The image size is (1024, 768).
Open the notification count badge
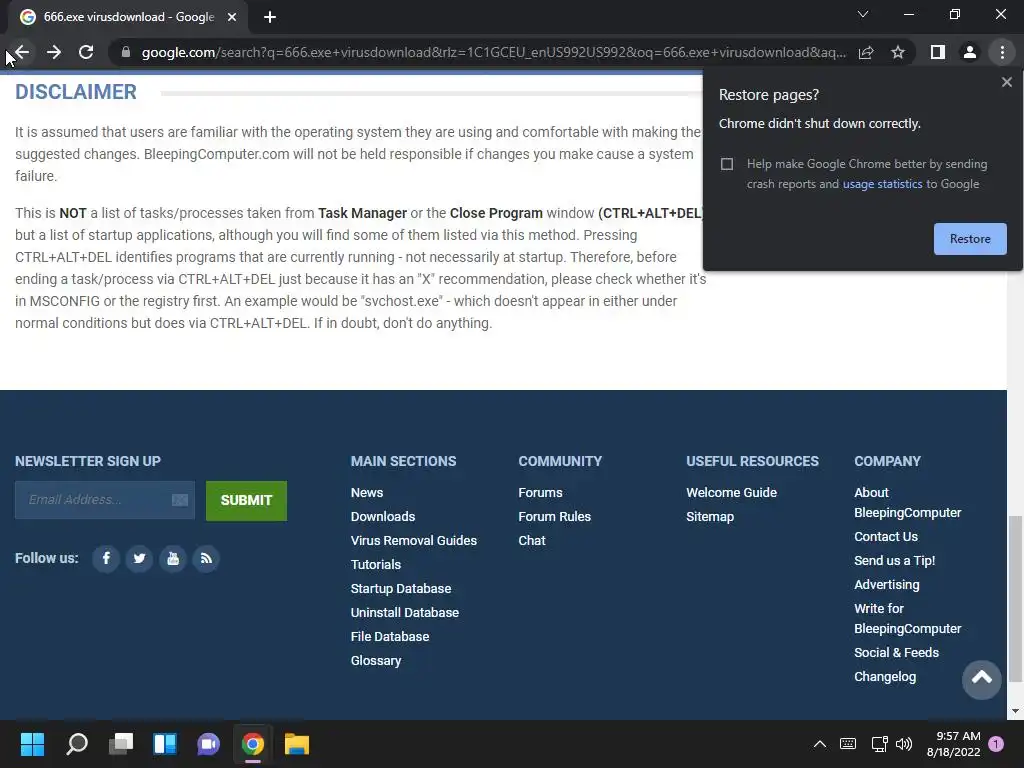tap(996, 744)
